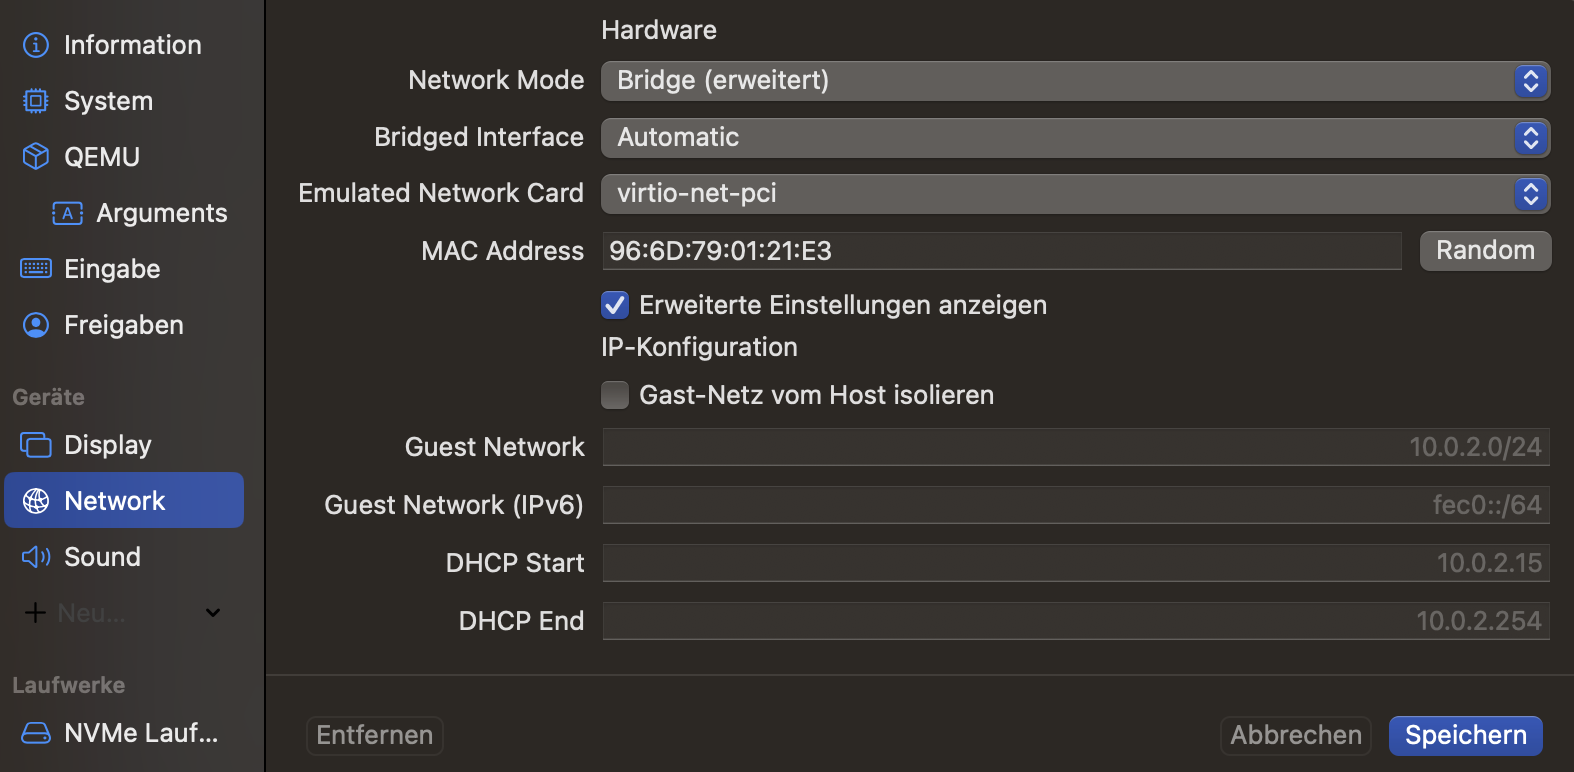Click the NVMe Laufwerk drive icon
Image resolution: width=1574 pixels, height=772 pixels.
click(x=36, y=733)
